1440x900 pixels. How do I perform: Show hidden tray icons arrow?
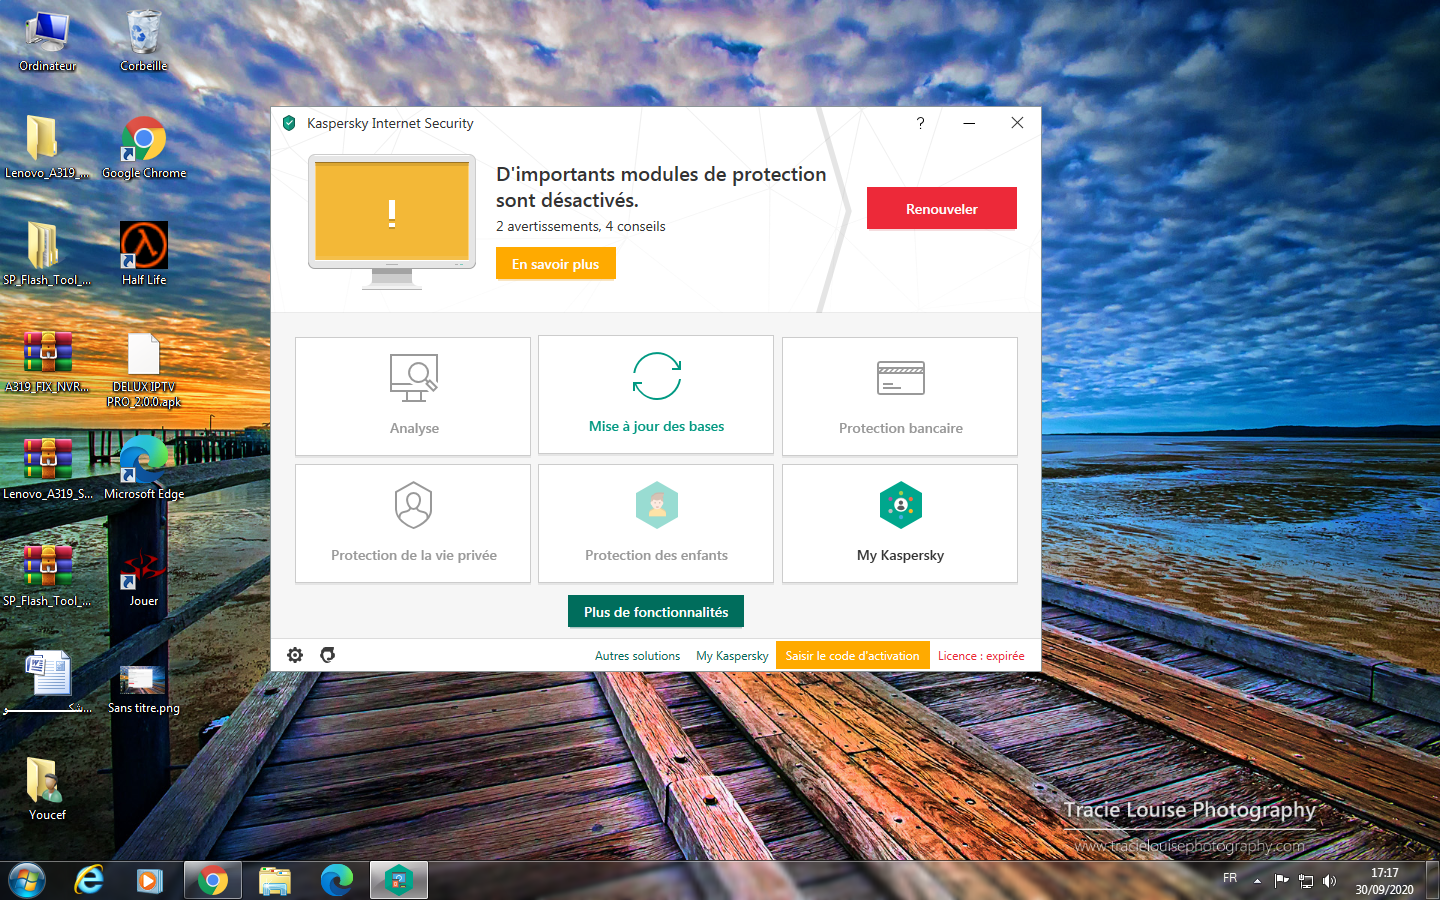pyautogui.click(x=1257, y=881)
